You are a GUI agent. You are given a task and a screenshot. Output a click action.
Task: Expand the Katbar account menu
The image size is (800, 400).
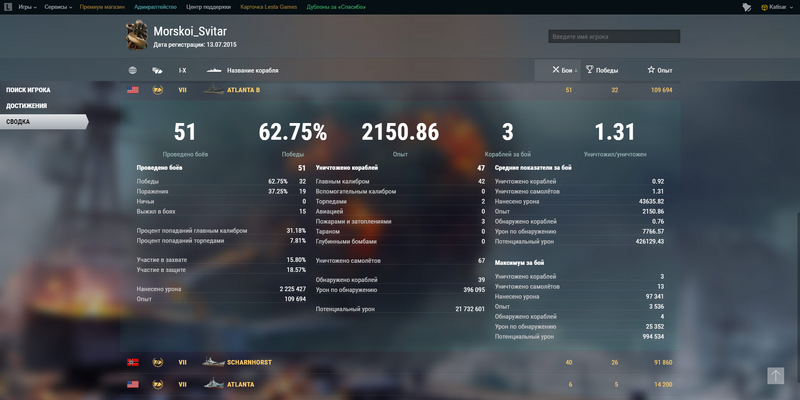(777, 7)
